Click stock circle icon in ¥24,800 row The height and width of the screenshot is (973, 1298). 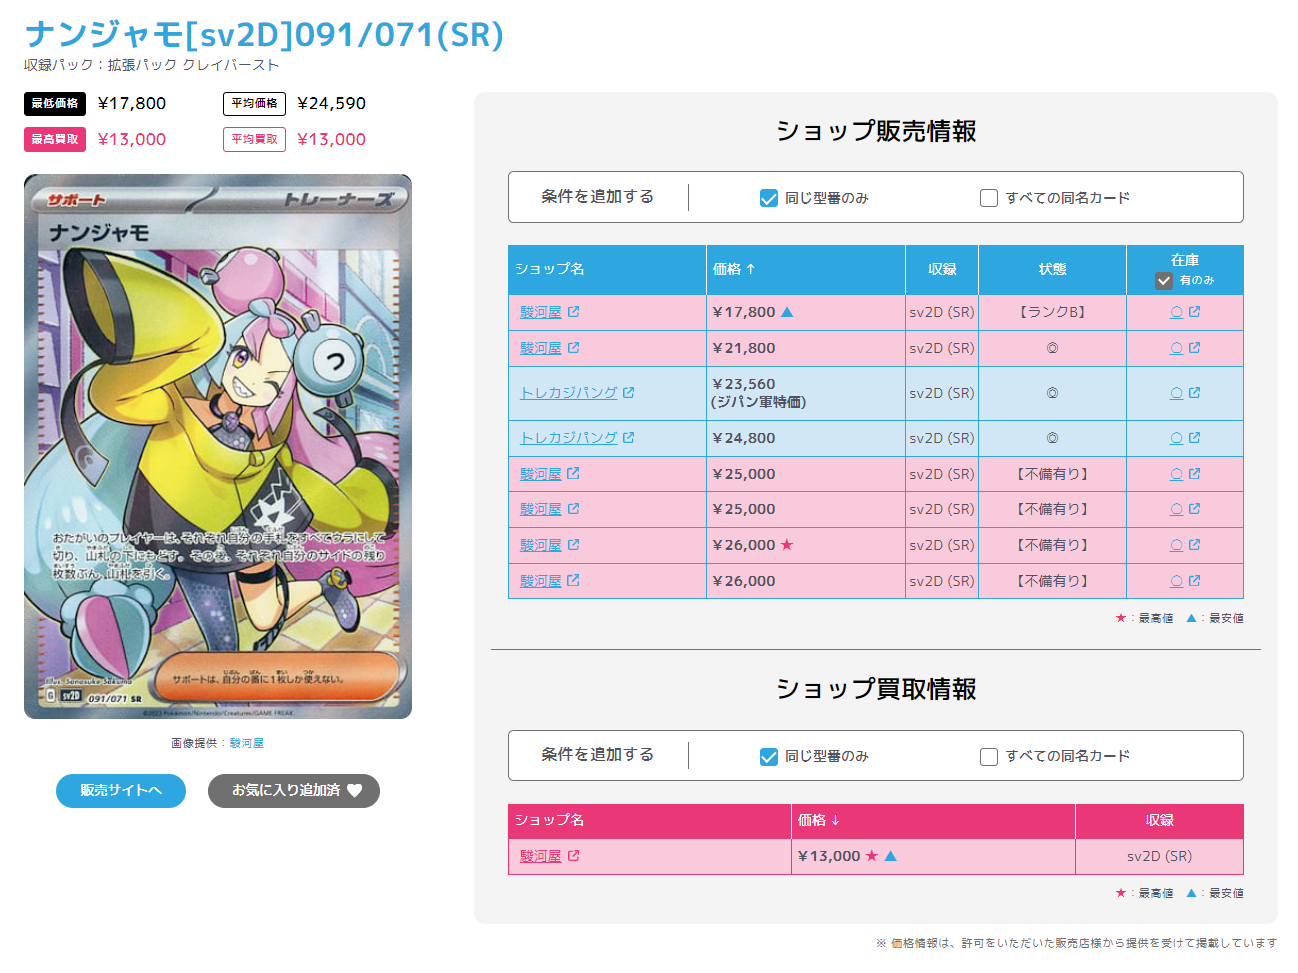click(x=1177, y=438)
